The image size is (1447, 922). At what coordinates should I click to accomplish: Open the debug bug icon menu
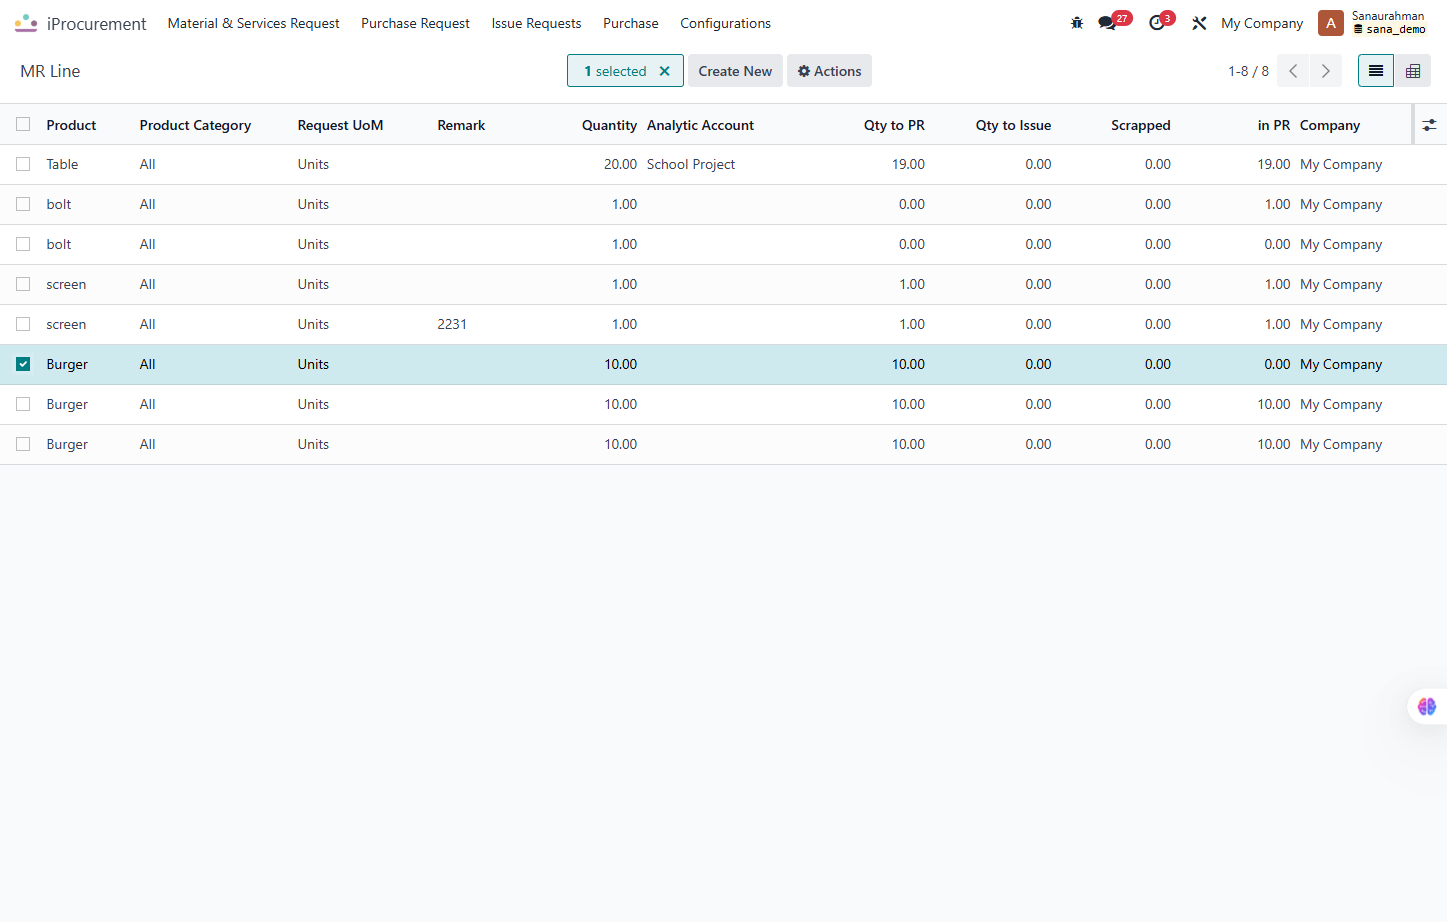(1077, 23)
